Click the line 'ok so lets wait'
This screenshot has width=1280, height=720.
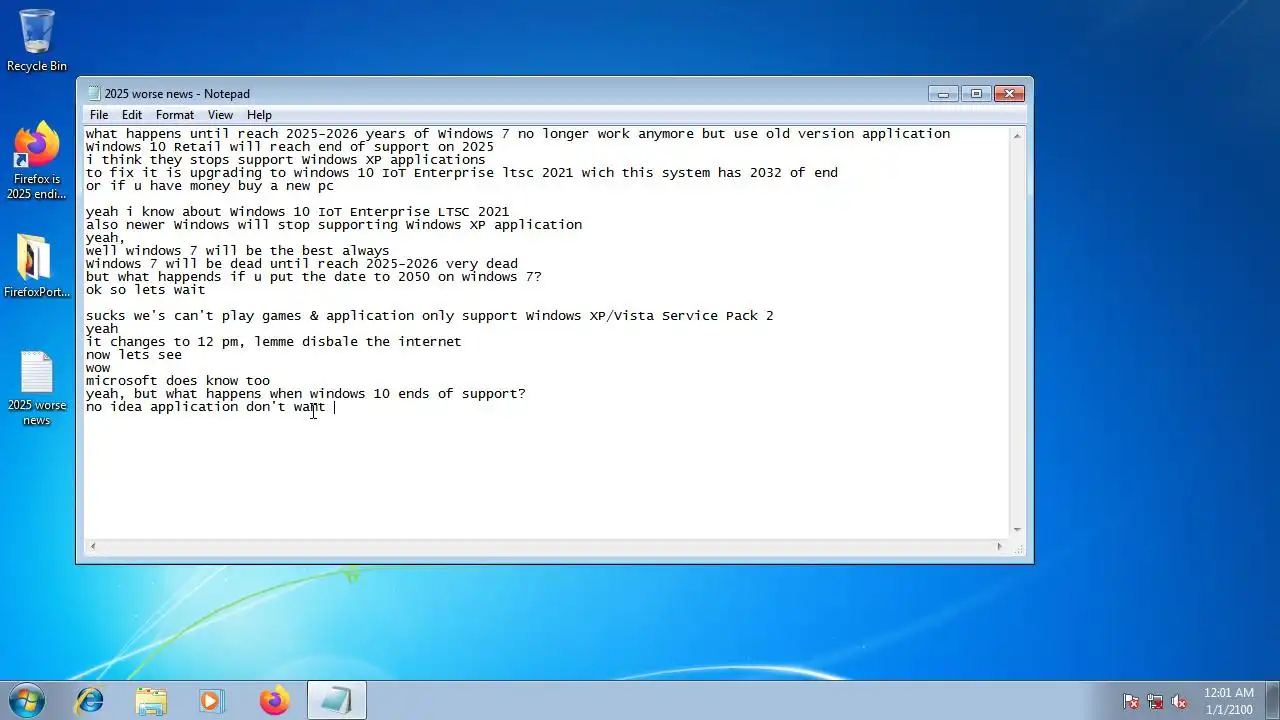(145, 290)
